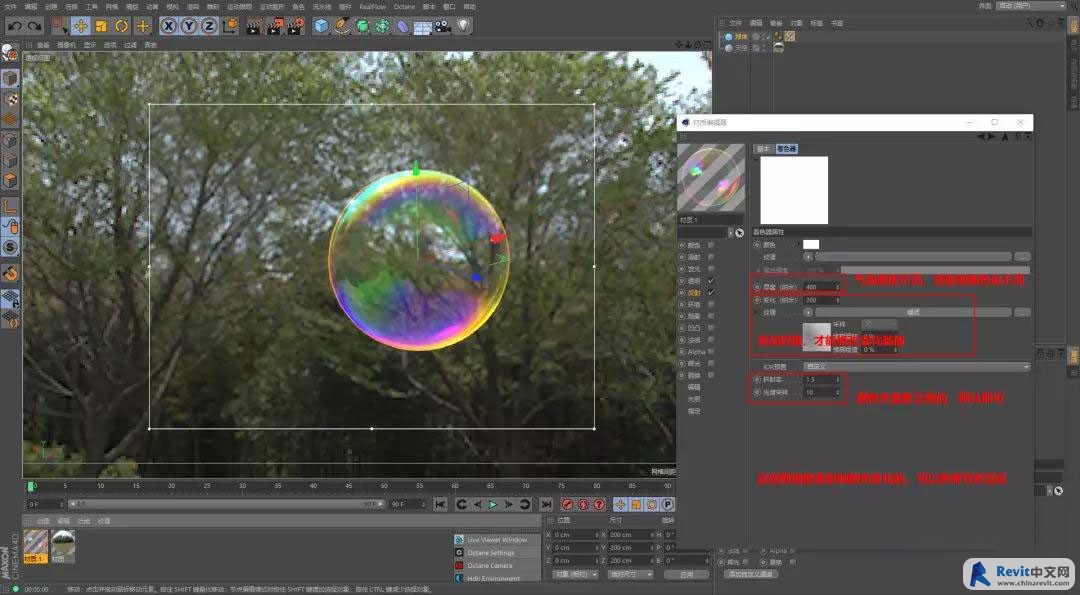Toggle the Y axis lock
This screenshot has width=1080, height=595.
coord(189,26)
